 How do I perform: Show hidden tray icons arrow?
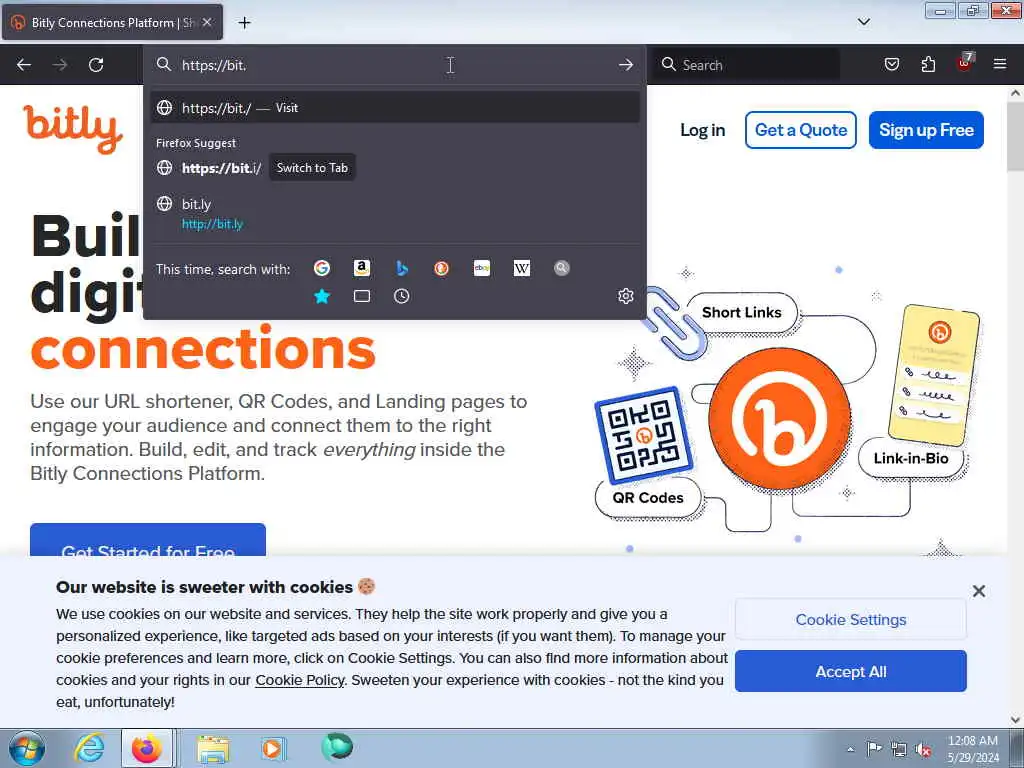(x=850, y=749)
